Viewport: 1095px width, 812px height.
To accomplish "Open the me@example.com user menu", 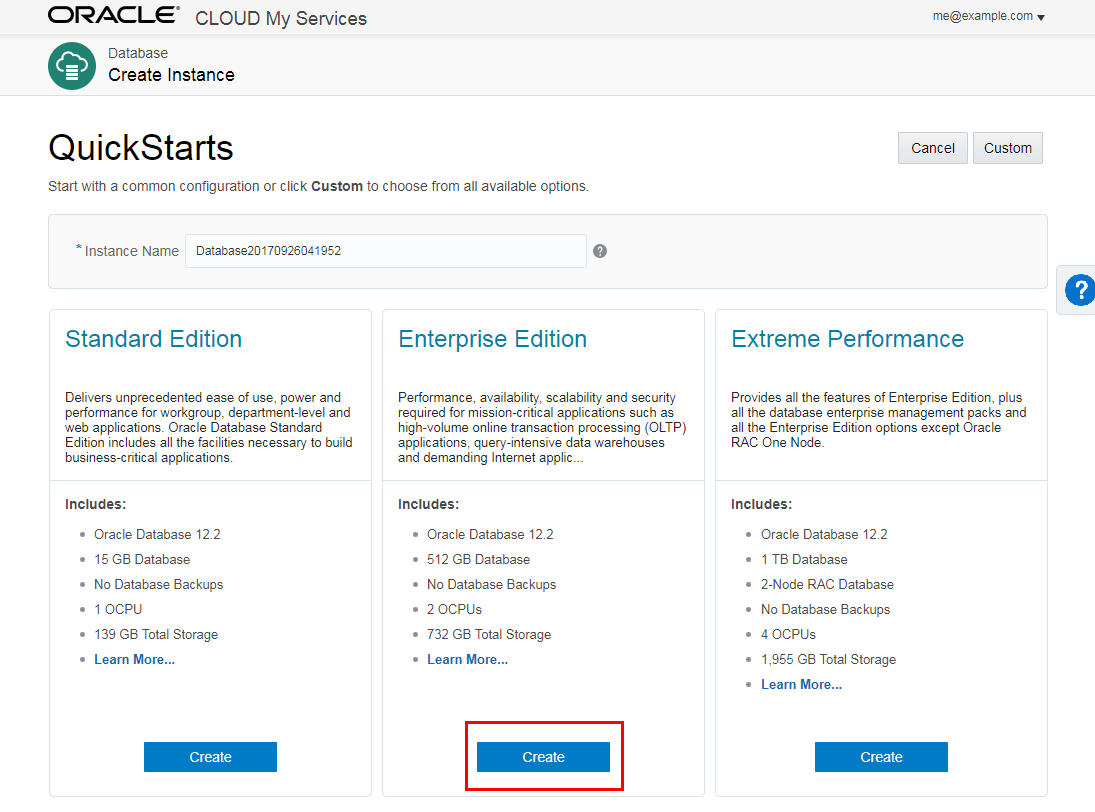I will coord(988,17).
